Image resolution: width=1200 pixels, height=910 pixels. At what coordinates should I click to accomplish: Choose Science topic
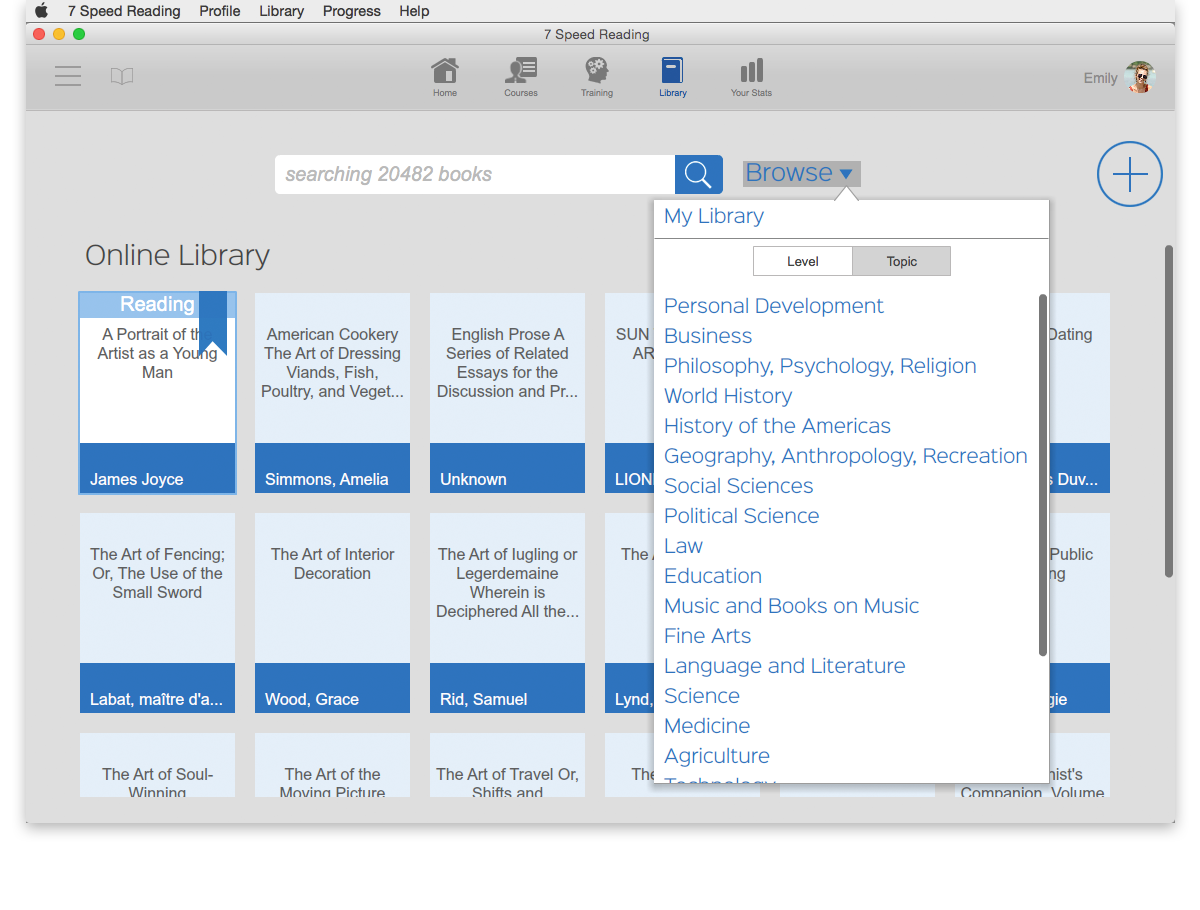pyautogui.click(x=702, y=696)
